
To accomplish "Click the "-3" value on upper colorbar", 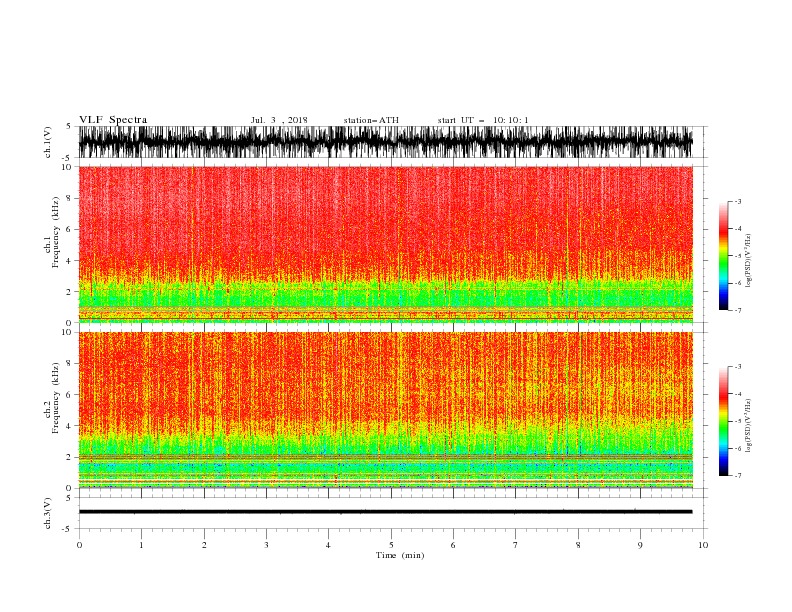I will point(738,201).
